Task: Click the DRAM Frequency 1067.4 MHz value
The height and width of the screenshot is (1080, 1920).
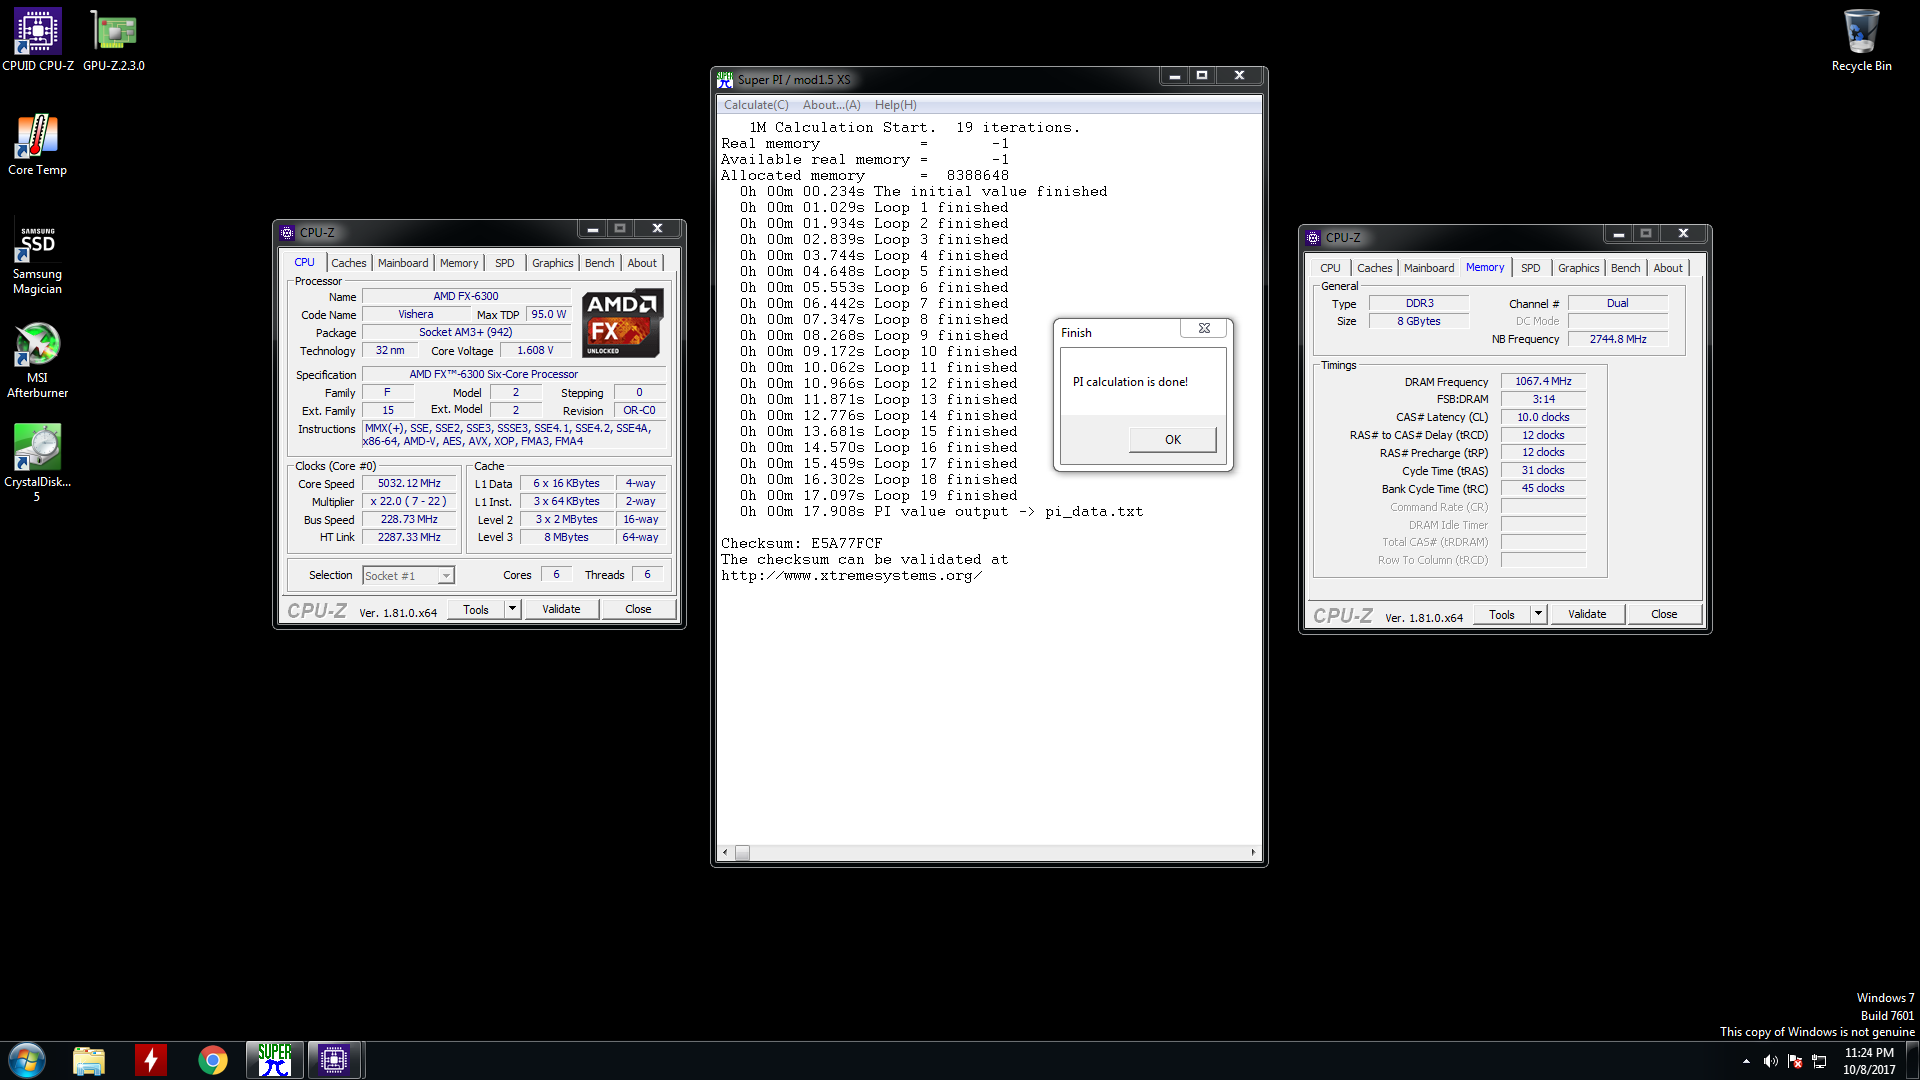Action: (1543, 382)
